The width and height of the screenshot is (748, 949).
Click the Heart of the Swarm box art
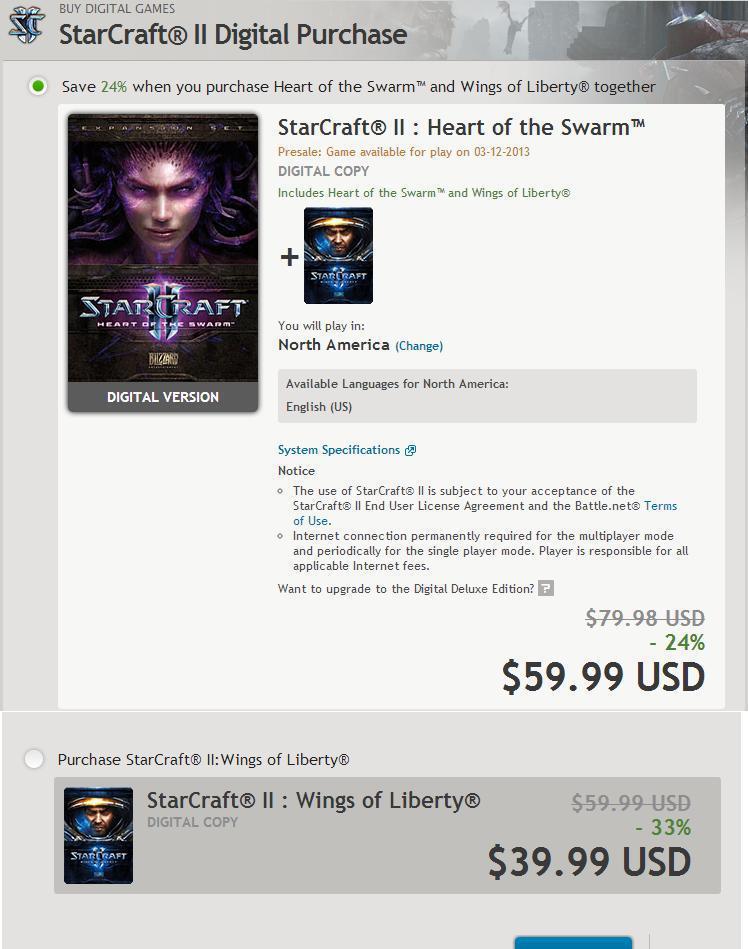(163, 248)
